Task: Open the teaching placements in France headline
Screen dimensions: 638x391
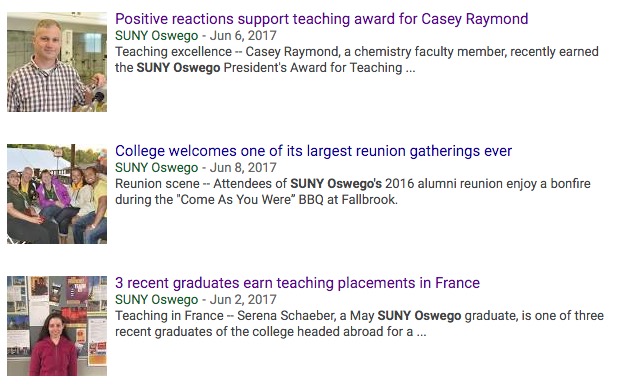Action: (x=297, y=283)
